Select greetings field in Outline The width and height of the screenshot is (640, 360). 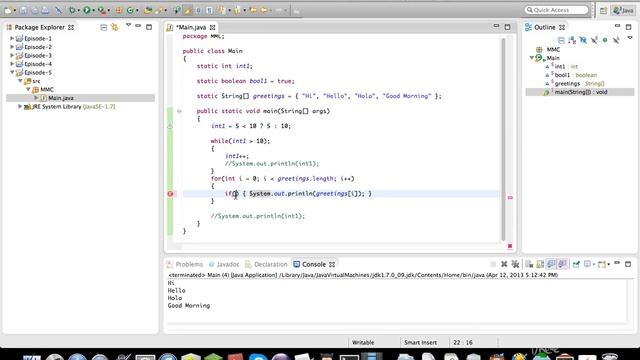click(x=575, y=84)
